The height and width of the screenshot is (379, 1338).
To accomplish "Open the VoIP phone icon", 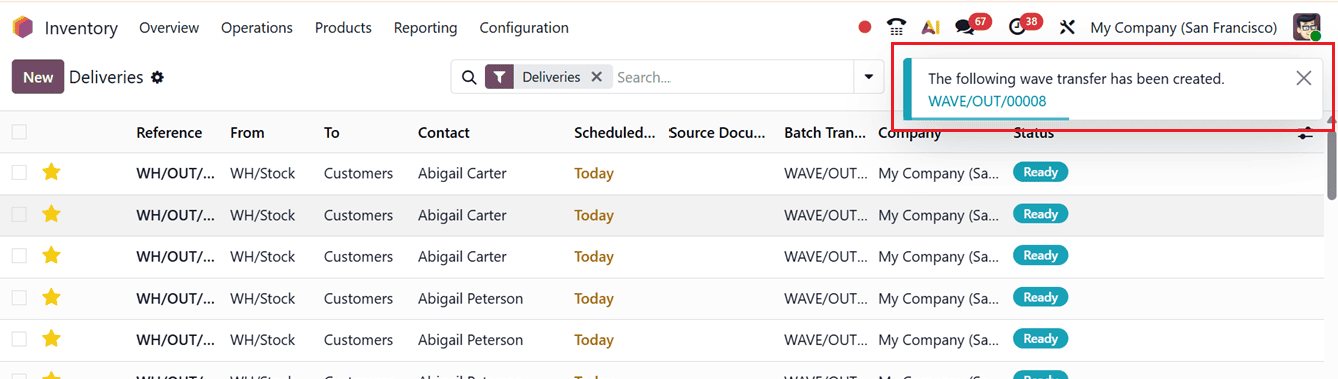I will pos(897,28).
